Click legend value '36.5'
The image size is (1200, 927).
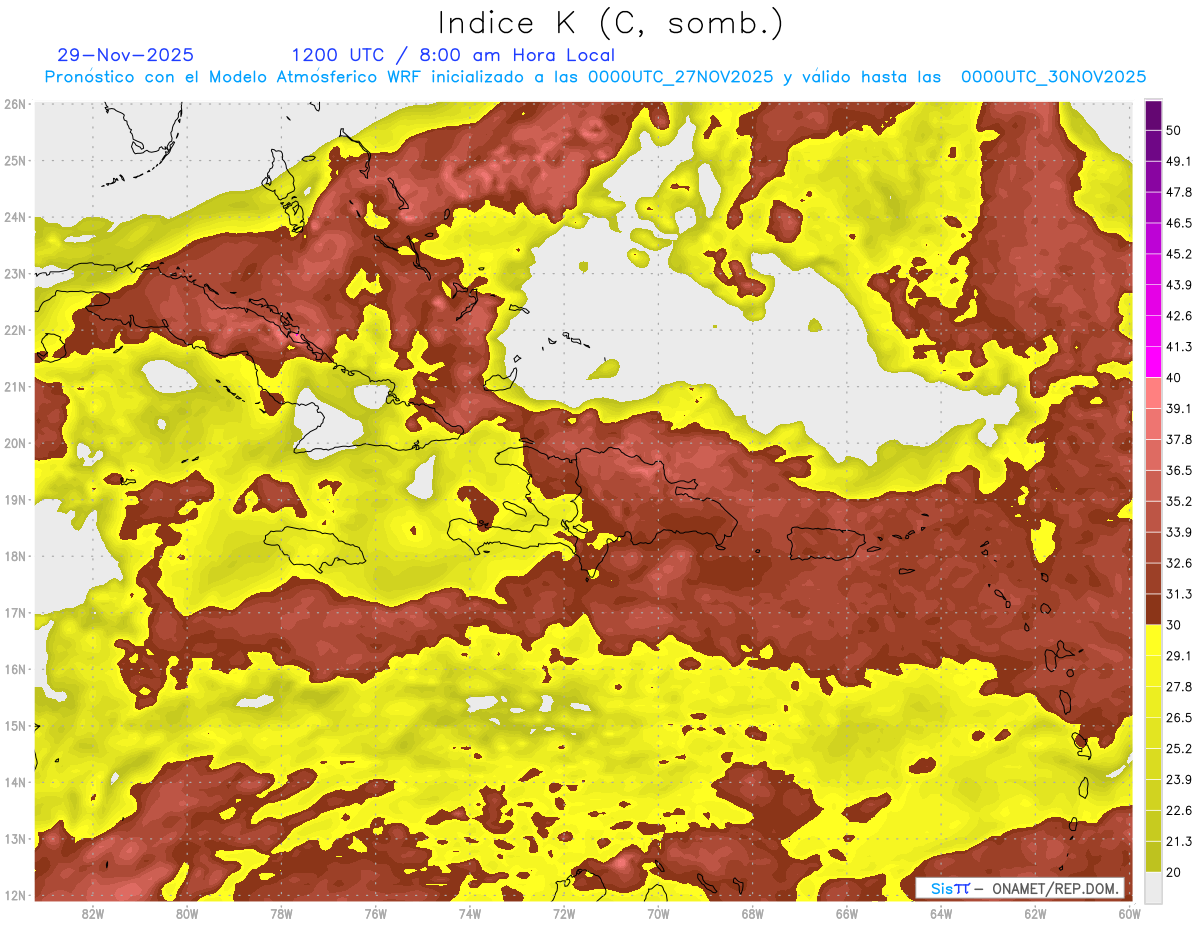[x=1178, y=470]
